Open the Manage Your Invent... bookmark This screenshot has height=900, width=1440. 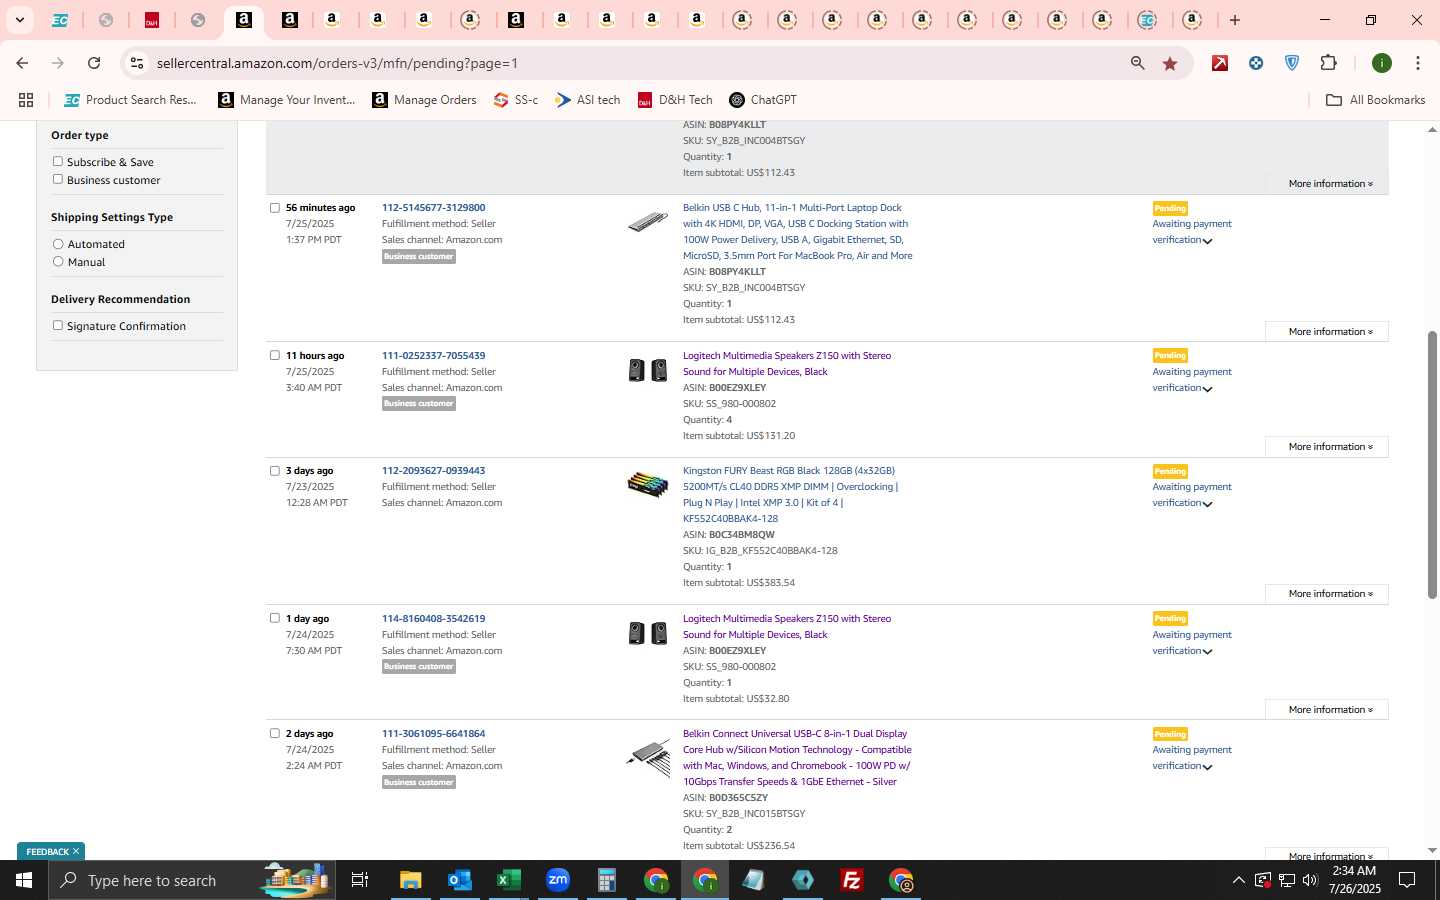point(287,100)
